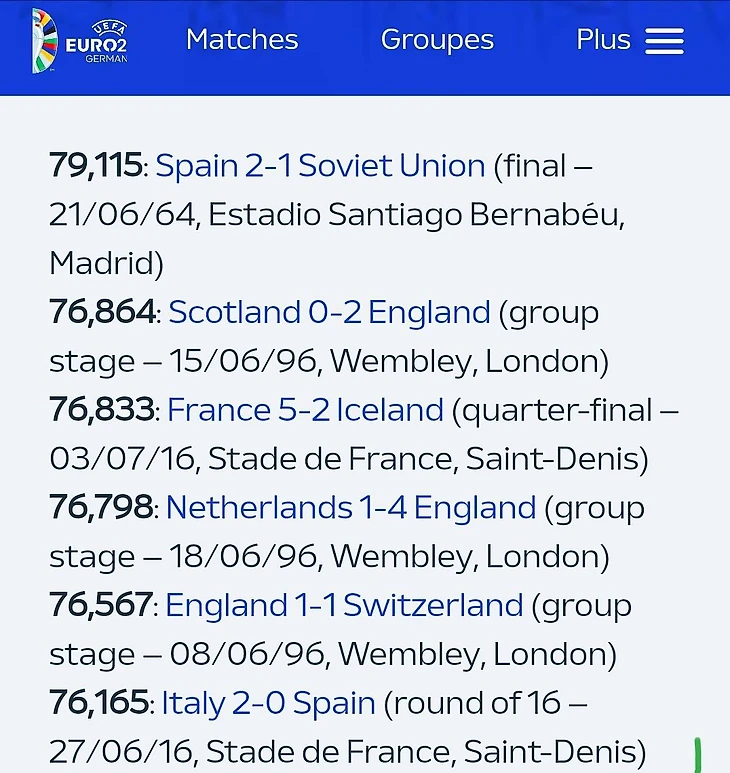This screenshot has width=730, height=773.
Task: Select the Netherlands 1-4 England link
Action: coord(350,508)
